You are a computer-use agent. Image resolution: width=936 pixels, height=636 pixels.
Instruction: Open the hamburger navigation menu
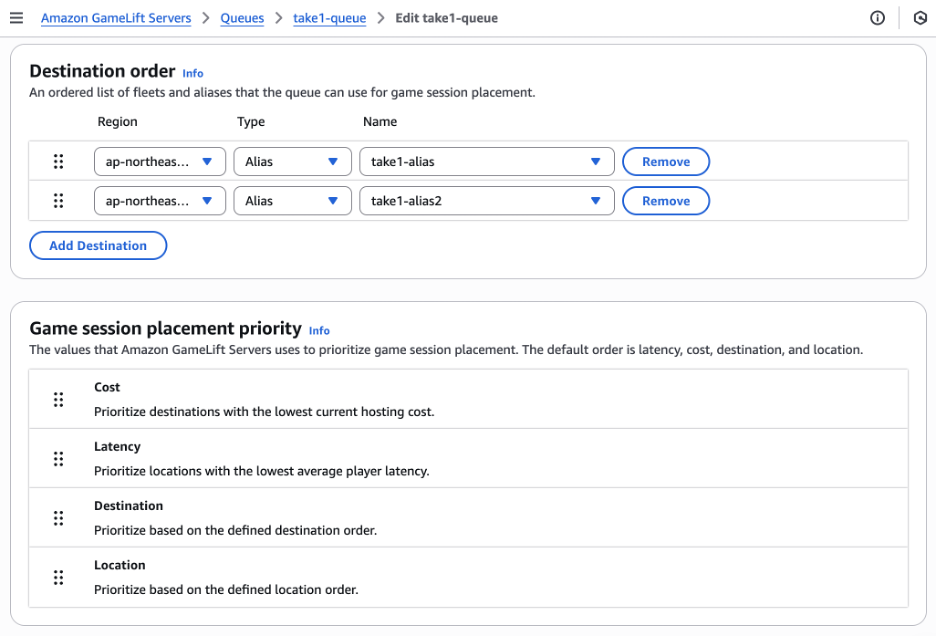click(x=16, y=18)
